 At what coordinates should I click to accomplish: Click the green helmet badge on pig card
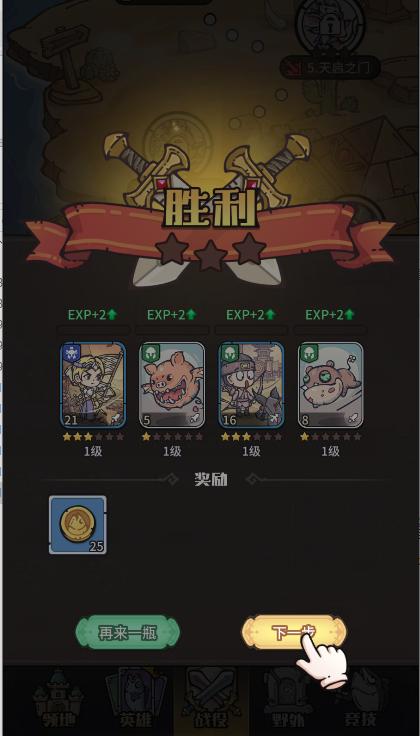coord(151,353)
